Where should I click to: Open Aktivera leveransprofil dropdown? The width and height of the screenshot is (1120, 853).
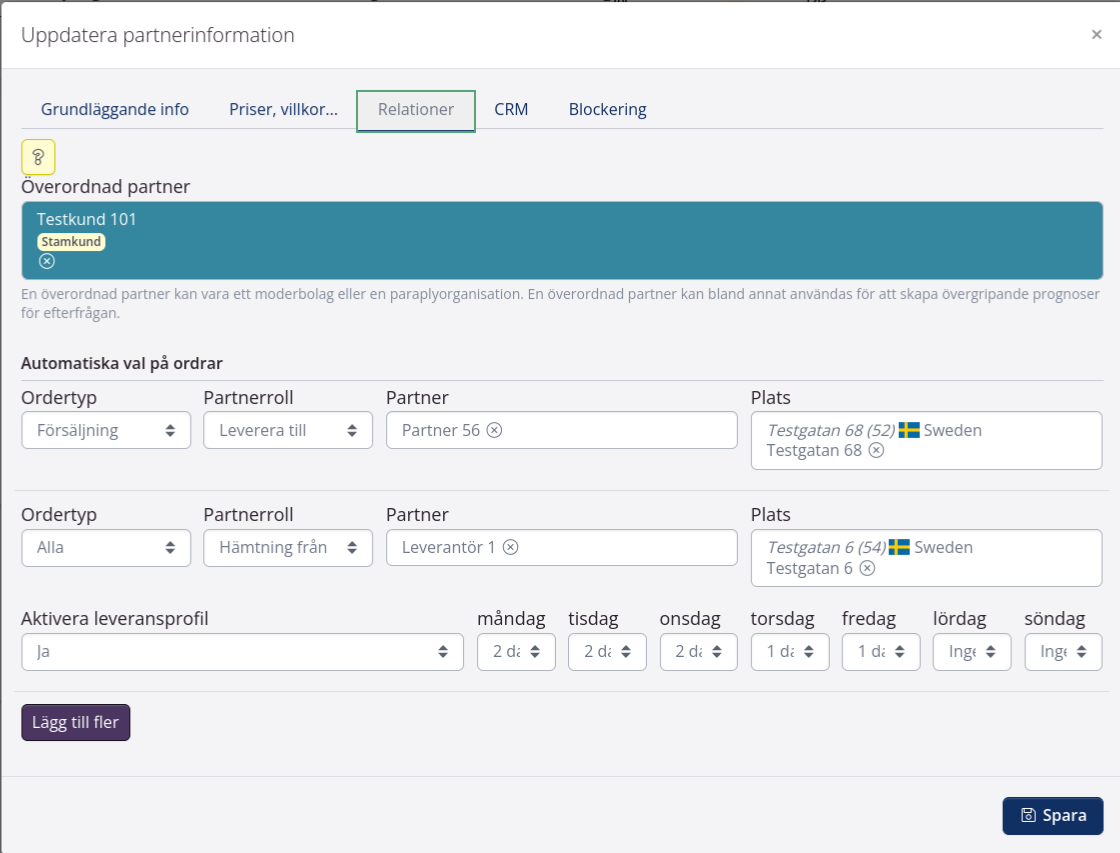coord(242,651)
